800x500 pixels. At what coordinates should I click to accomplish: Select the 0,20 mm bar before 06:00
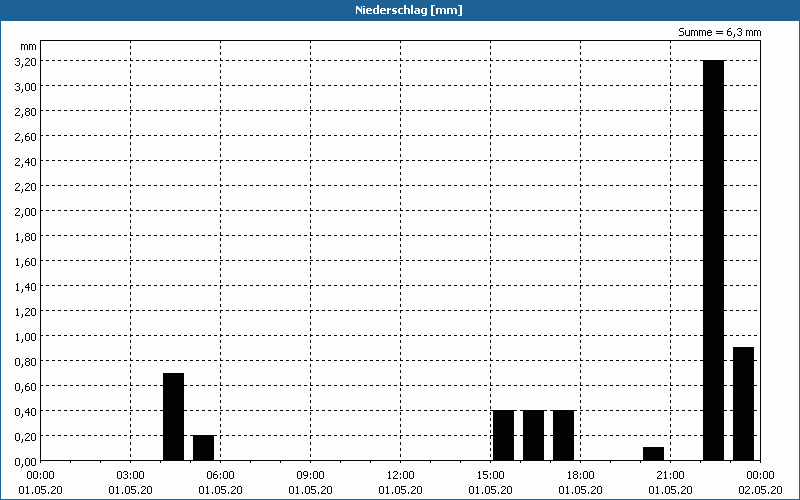pyautogui.click(x=204, y=448)
